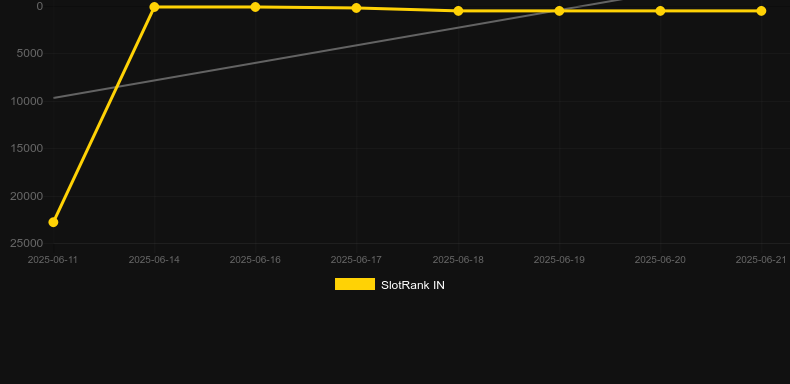Click the SlotRank IN legend label
The width and height of the screenshot is (790, 384).
(x=413, y=285)
